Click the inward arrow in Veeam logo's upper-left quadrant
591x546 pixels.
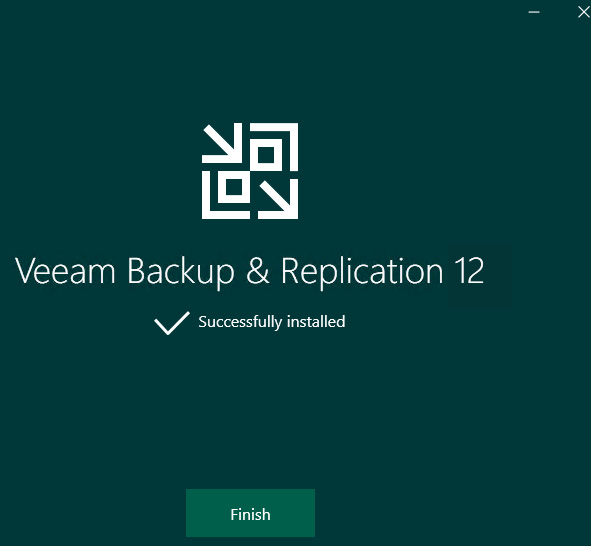point(222,143)
